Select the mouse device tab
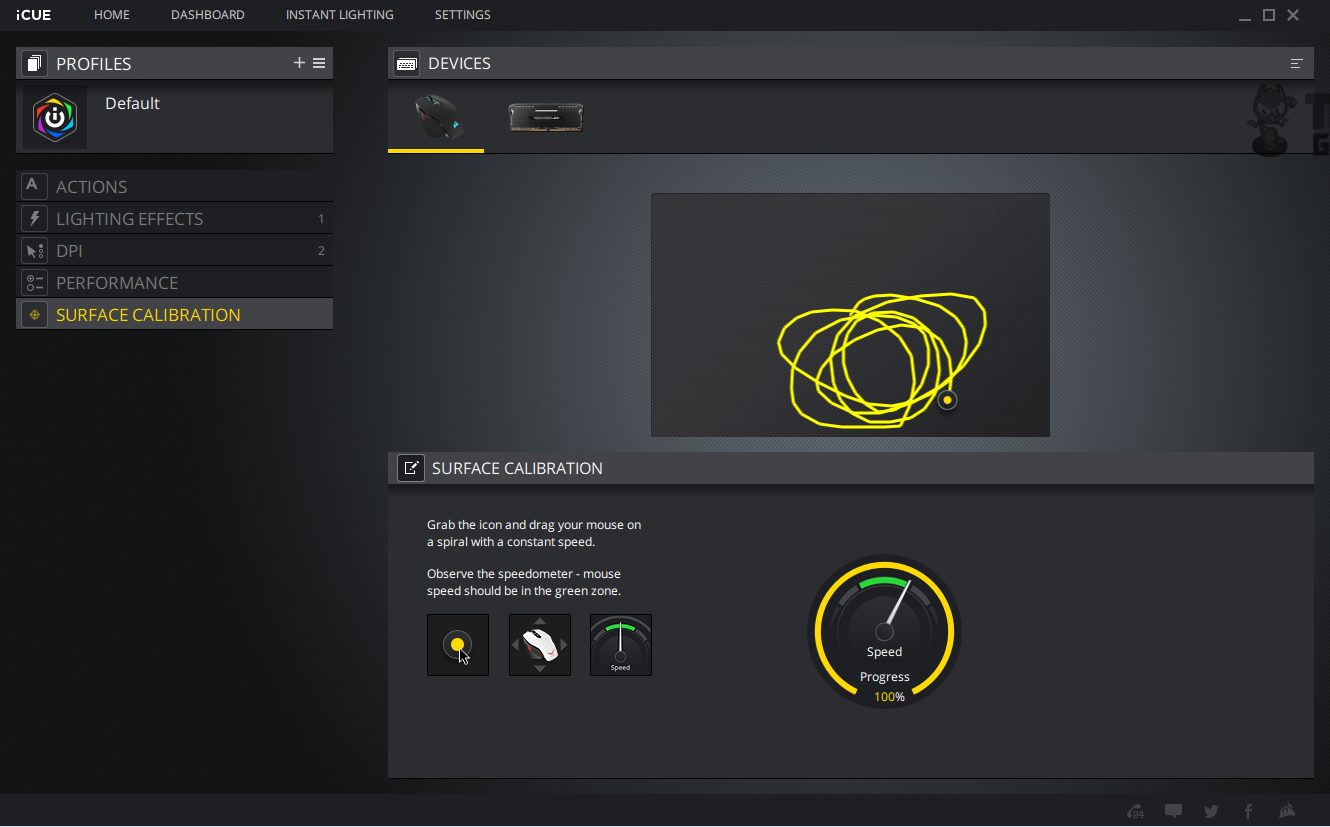This screenshot has height=827, width=1330. 436,117
